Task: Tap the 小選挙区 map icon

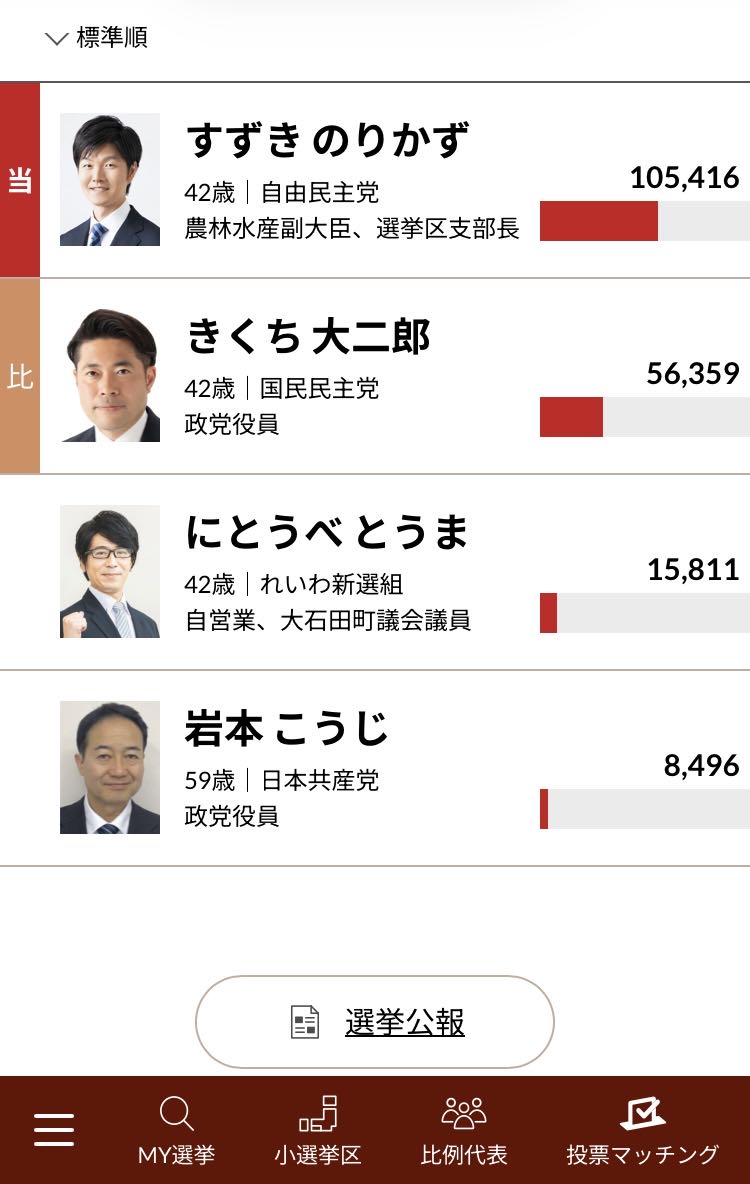Action: click(x=318, y=1114)
